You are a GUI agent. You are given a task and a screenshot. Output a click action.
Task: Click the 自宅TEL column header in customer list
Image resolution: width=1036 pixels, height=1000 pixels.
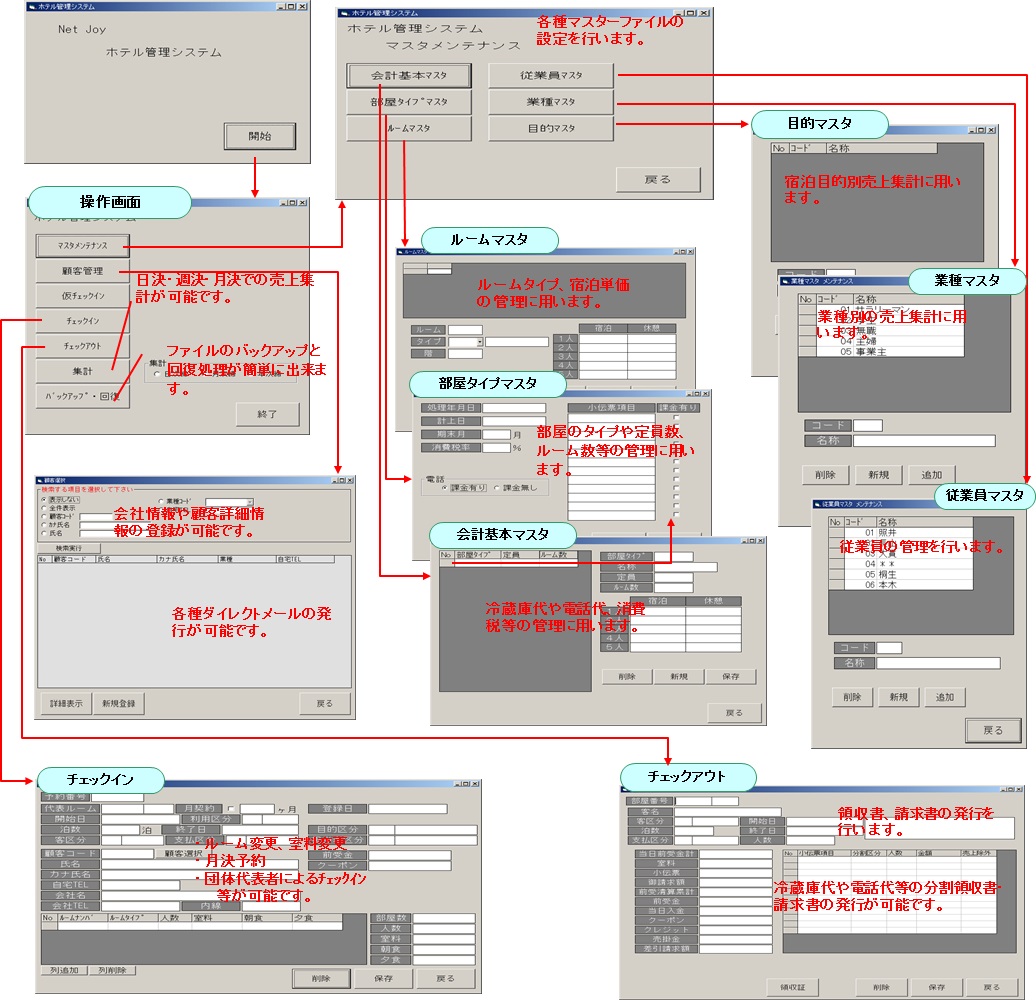tap(305, 559)
